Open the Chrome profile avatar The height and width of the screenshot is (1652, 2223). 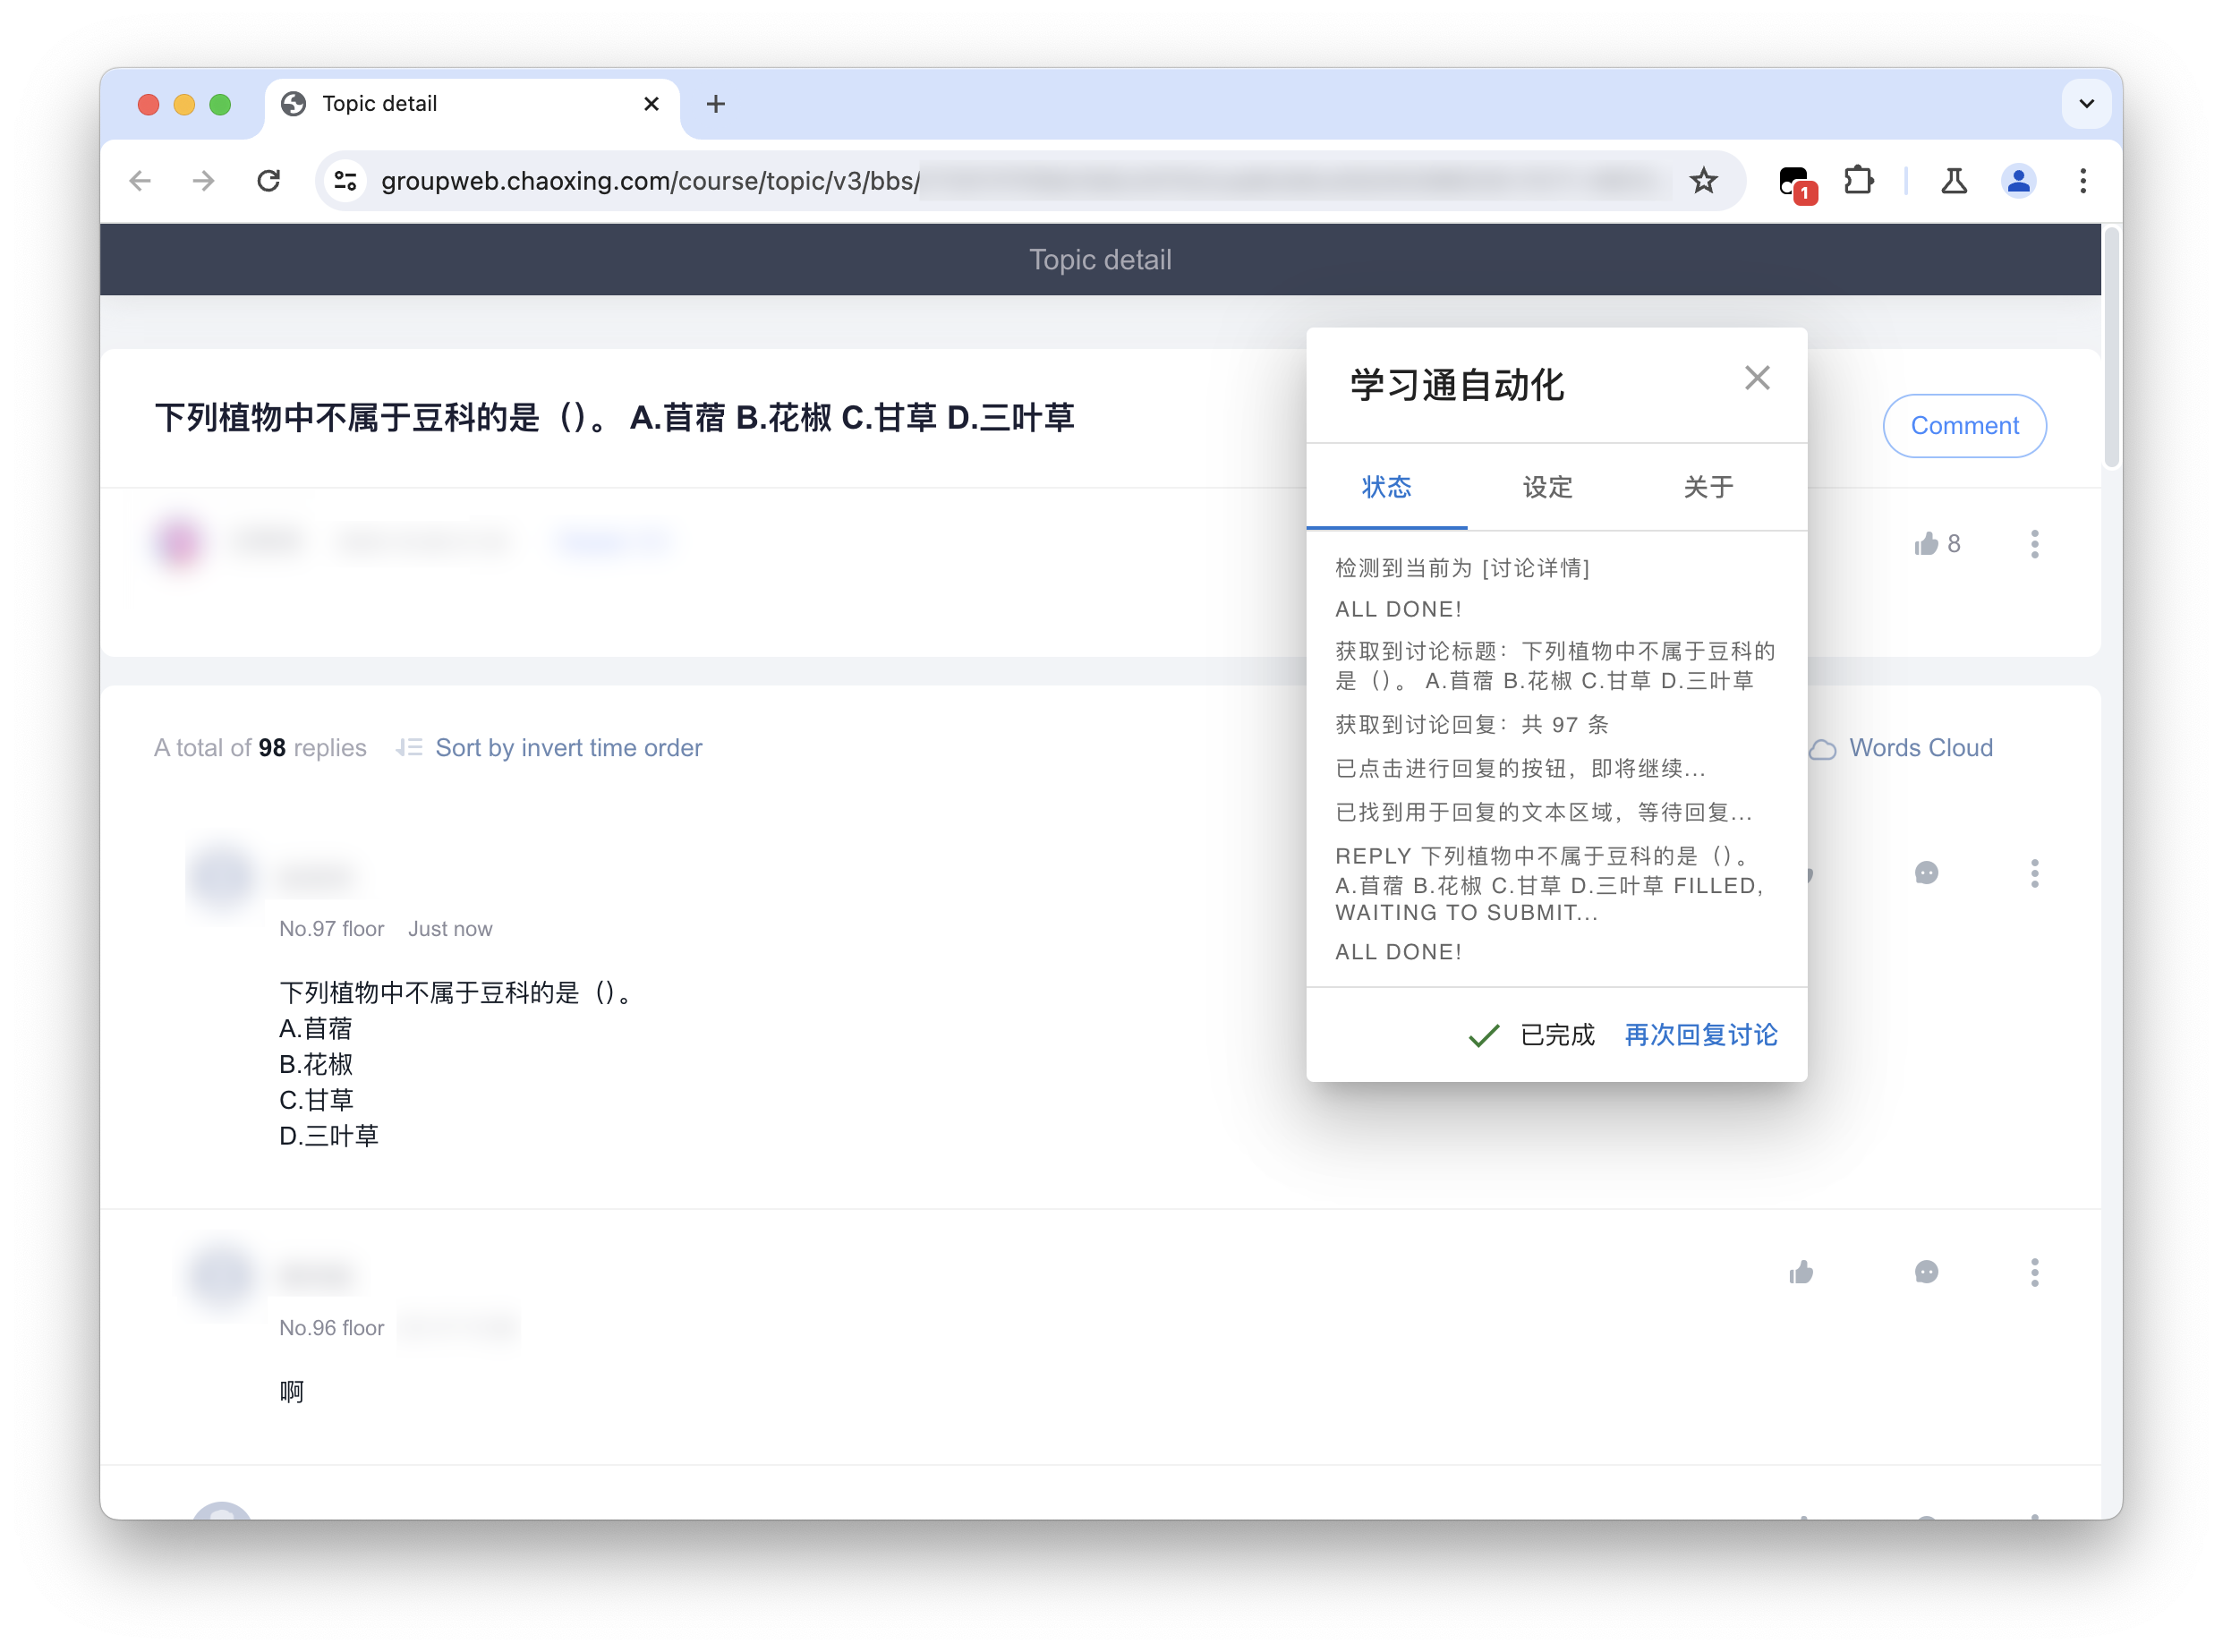click(x=2018, y=181)
